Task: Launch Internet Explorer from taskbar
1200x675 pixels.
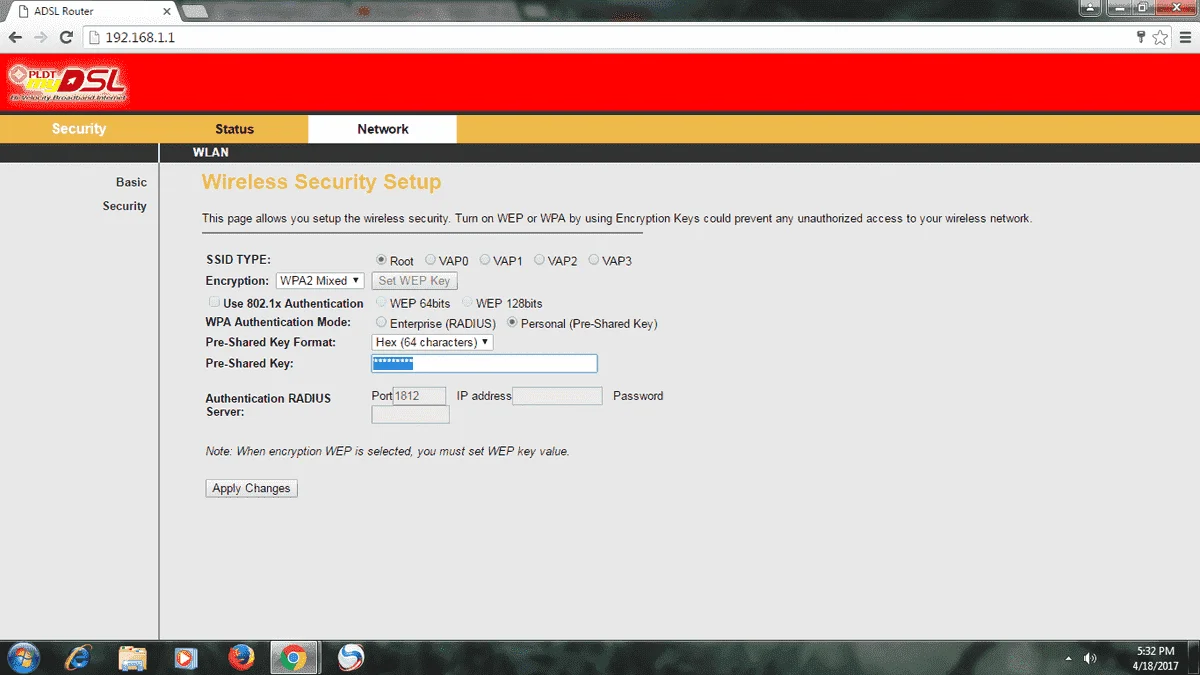Action: [78, 657]
